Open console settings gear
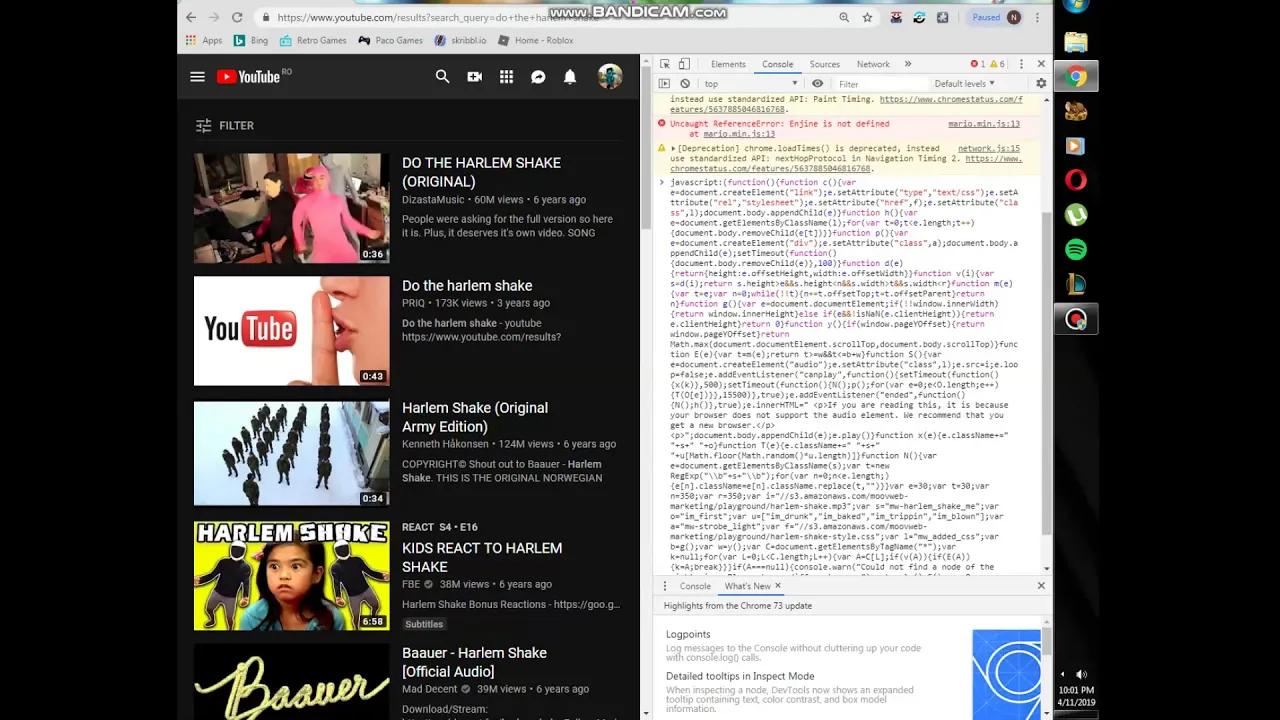The height and width of the screenshot is (720, 1280). [x=1041, y=84]
